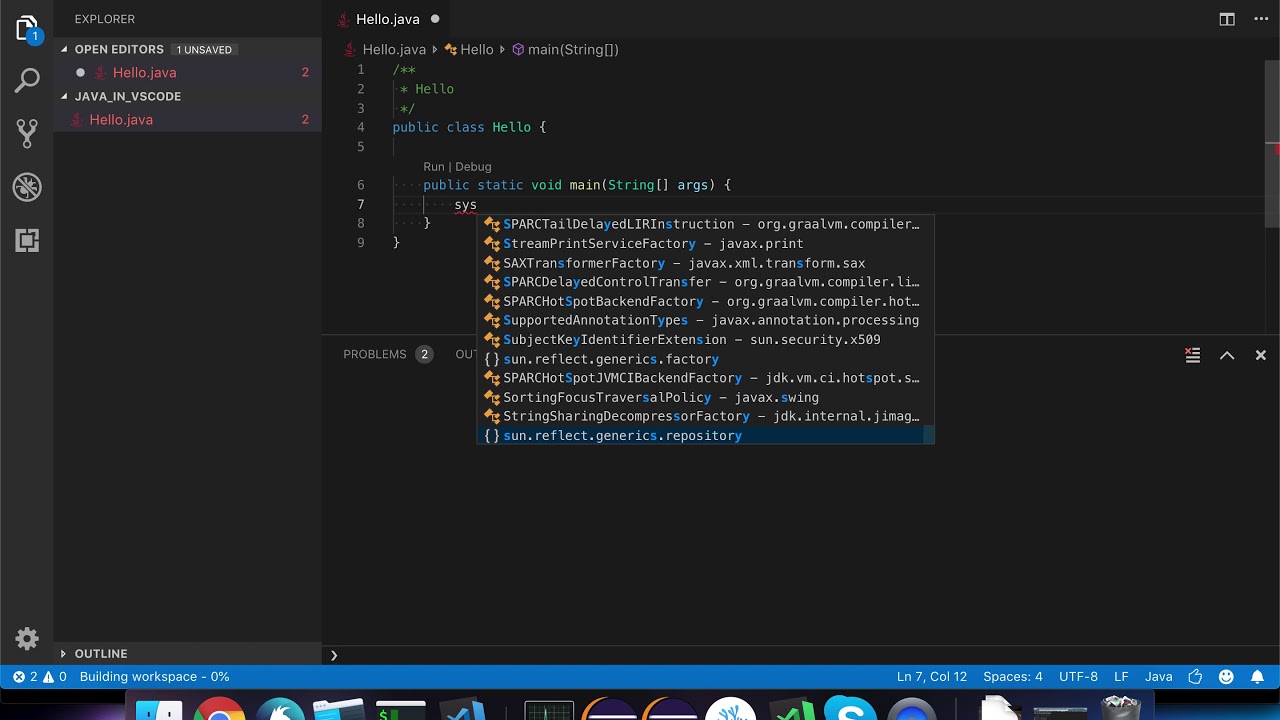The height and width of the screenshot is (720, 1280).
Task: Click the thumbs-up status bar icon
Action: tap(1195, 677)
